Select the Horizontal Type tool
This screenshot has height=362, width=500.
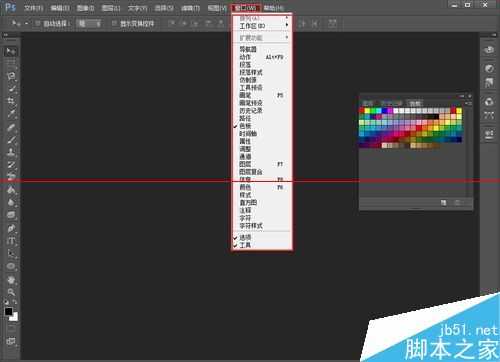pyautogui.click(x=11, y=241)
